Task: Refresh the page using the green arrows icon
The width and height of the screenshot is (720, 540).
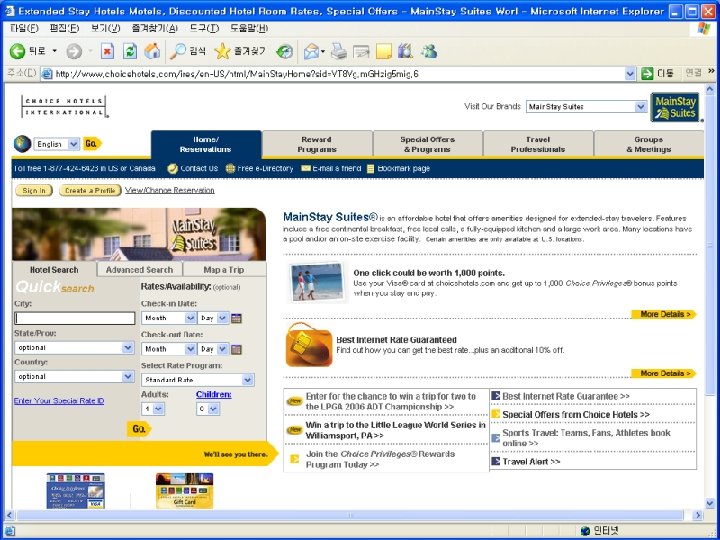Action: pos(130,51)
